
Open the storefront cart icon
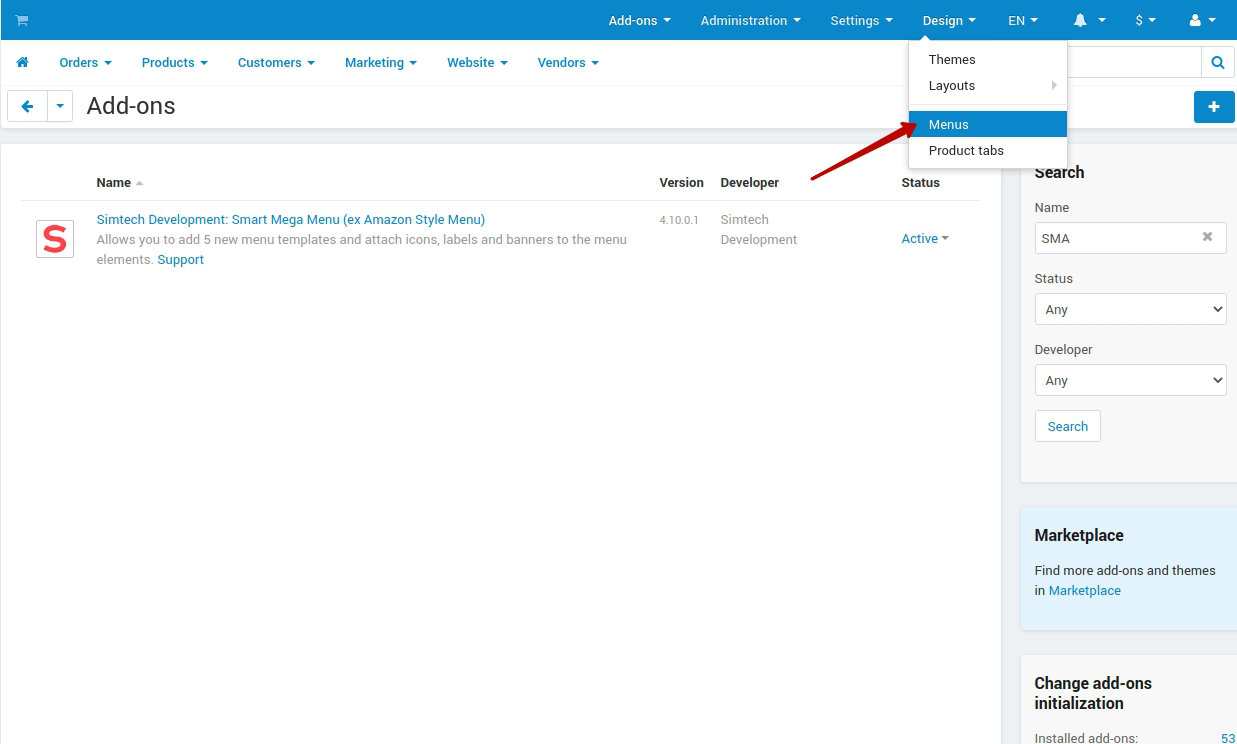(x=22, y=20)
